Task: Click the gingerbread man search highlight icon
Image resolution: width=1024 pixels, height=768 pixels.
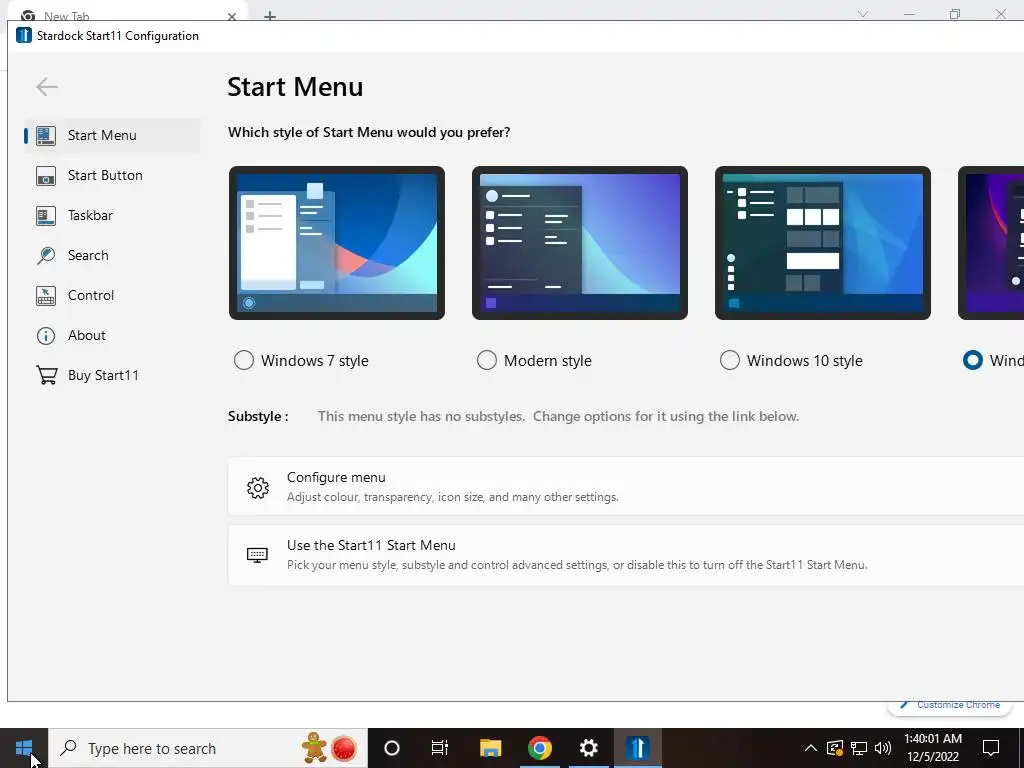Action: pyautogui.click(x=314, y=748)
